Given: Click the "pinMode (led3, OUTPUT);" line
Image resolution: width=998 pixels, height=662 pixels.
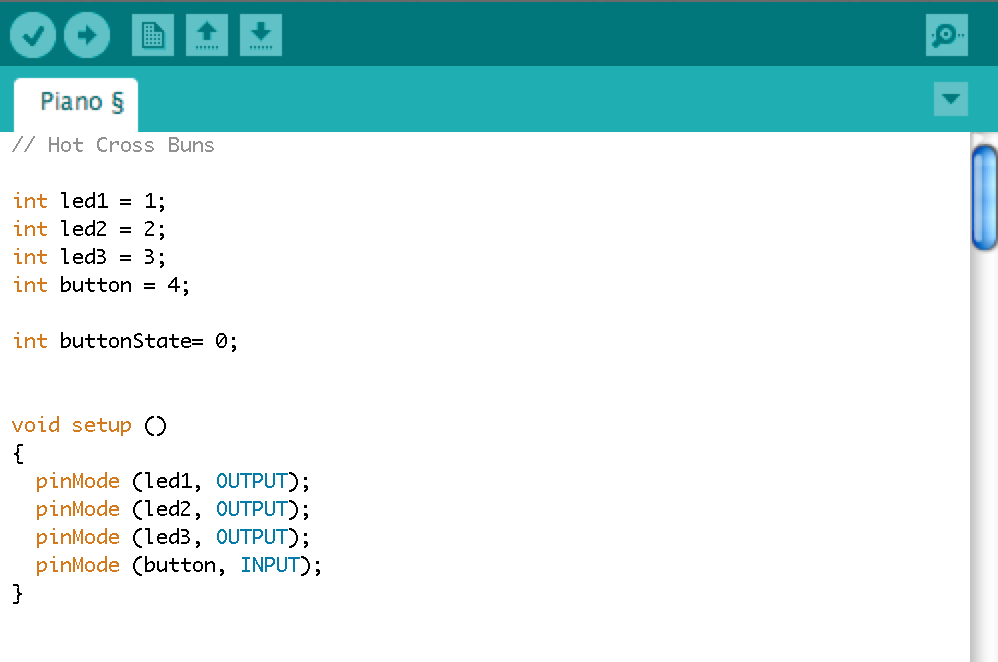Looking at the screenshot, I should coord(172,537).
